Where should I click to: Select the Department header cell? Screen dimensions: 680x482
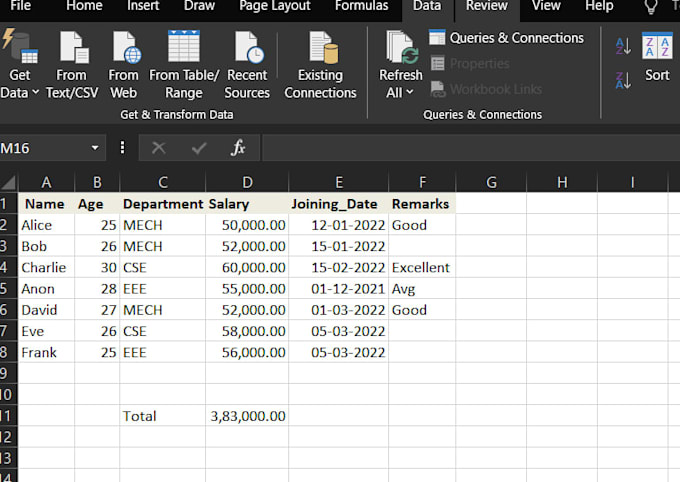pos(163,203)
